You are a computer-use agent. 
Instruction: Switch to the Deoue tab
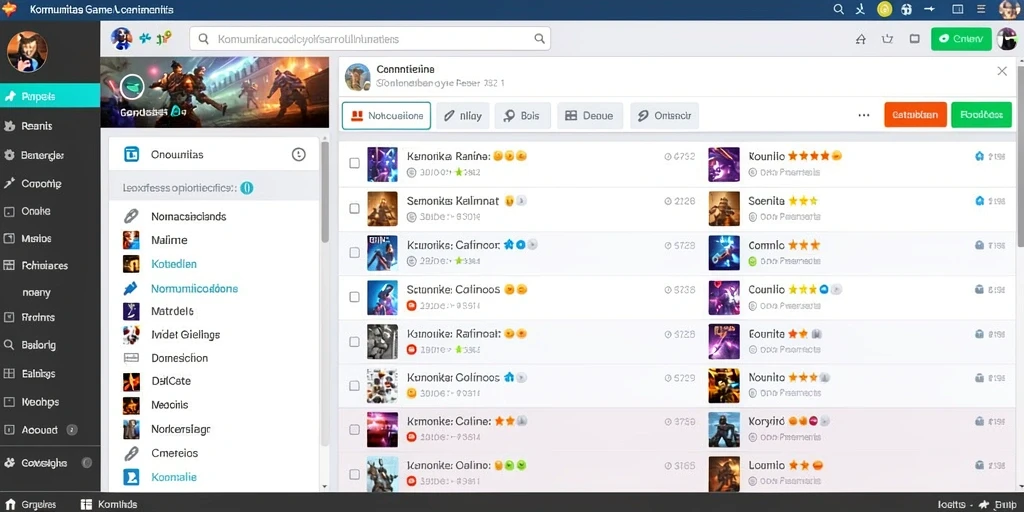pyautogui.click(x=589, y=116)
